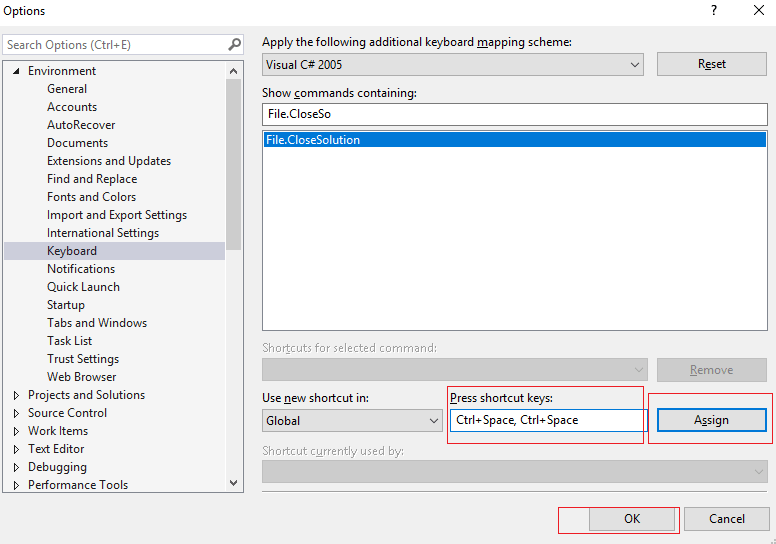
Task: Expand the Debugging node
Action: (x=16, y=467)
